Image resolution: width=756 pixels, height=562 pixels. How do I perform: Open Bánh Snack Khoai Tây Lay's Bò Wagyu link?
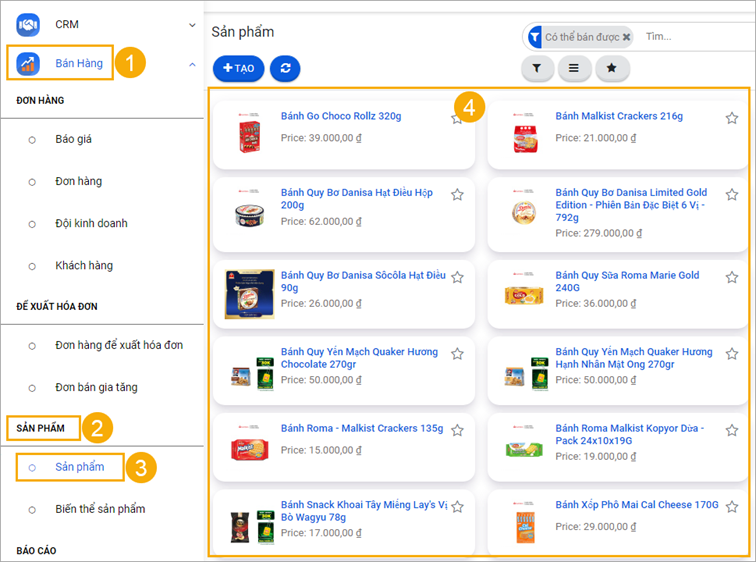(x=364, y=511)
